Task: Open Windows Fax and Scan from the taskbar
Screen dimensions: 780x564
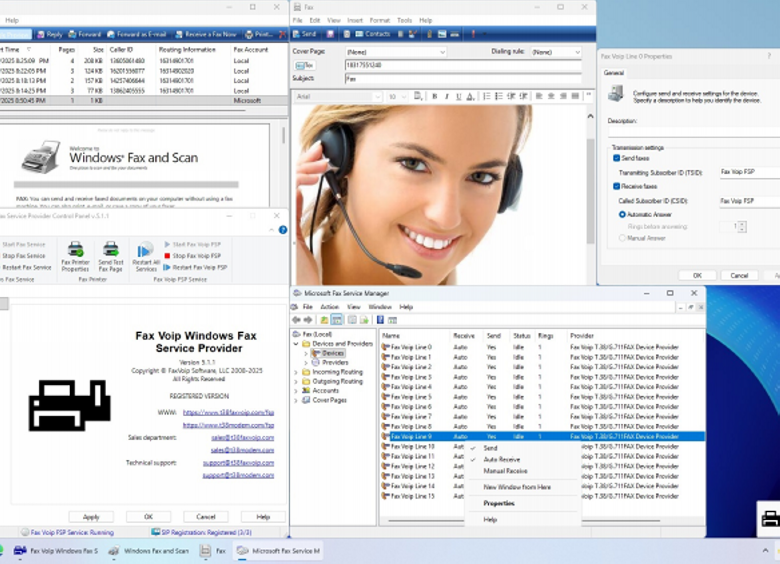Action: pos(149,551)
